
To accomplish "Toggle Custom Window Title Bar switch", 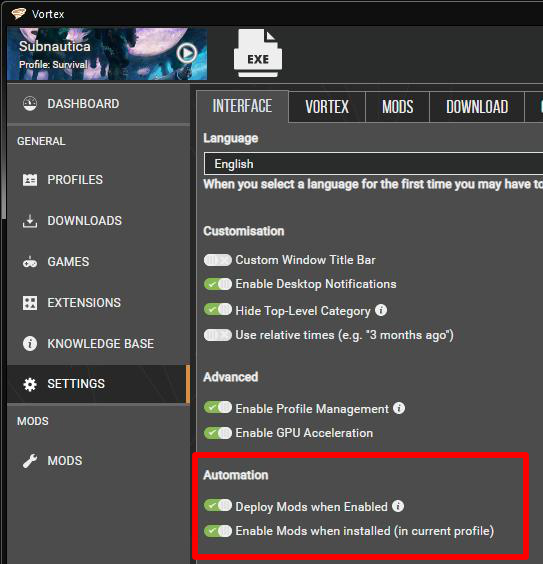I will [x=218, y=260].
